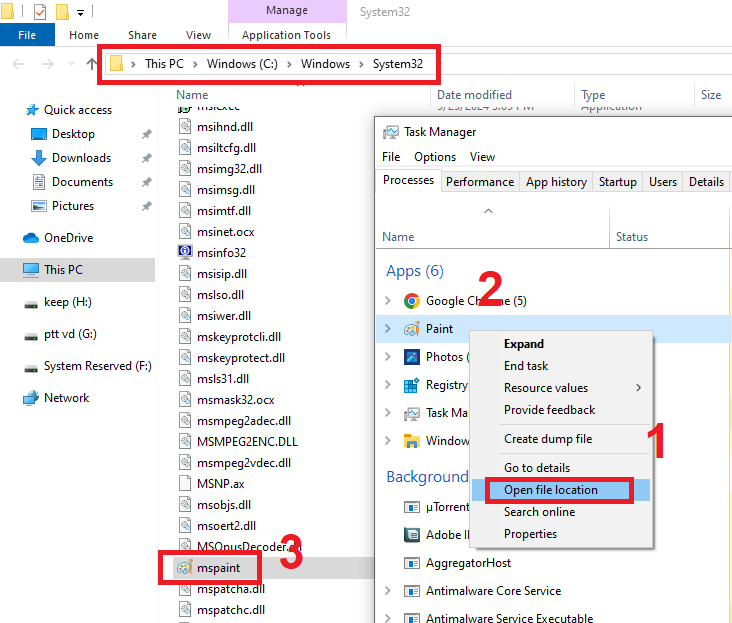732x623 pixels.
Task: Select Network in navigation pane
Action: tap(66, 398)
